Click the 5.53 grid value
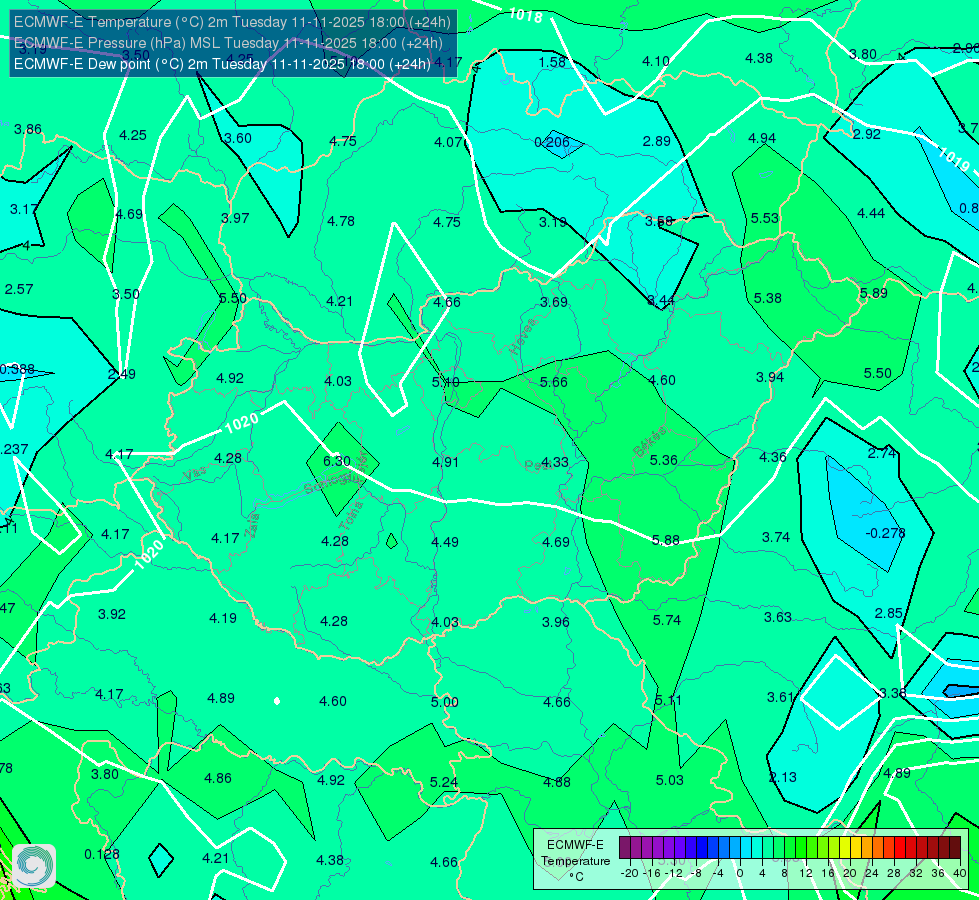Screen dimensions: 979x900 point(765,219)
